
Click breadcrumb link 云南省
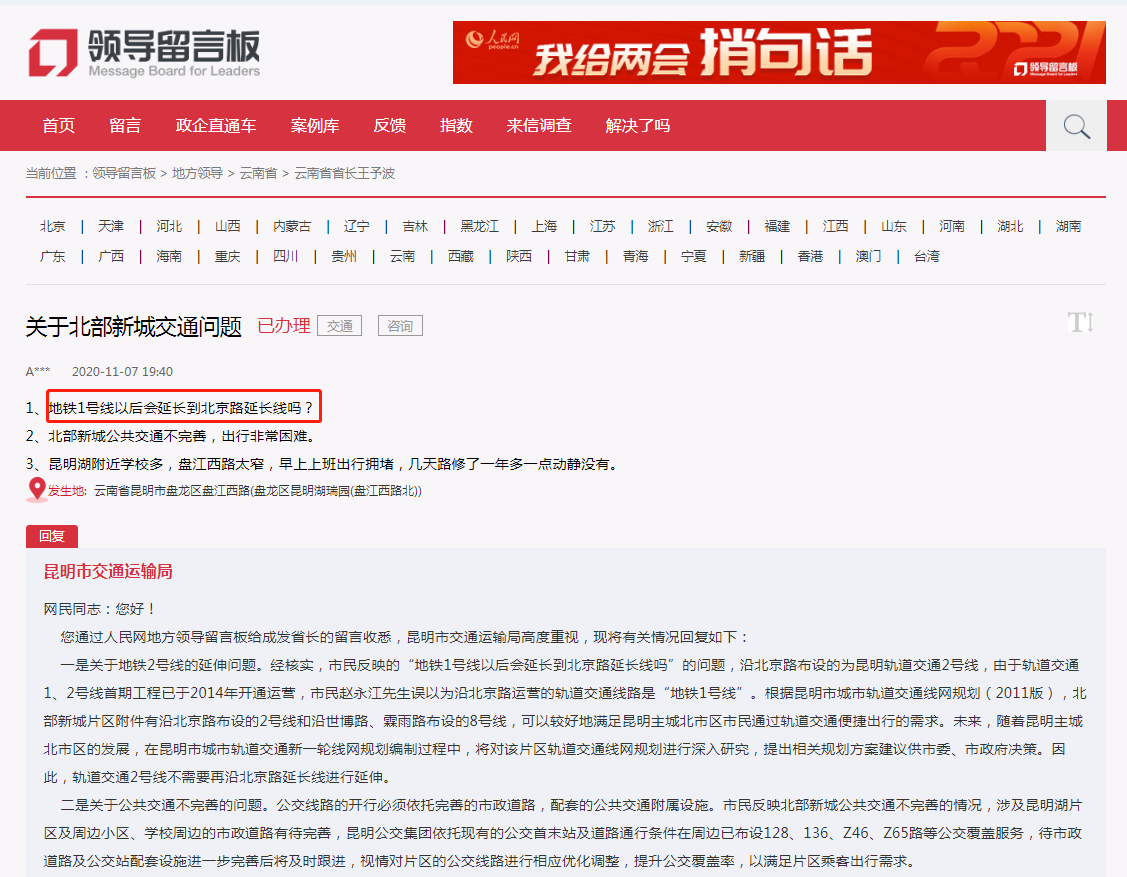point(259,173)
